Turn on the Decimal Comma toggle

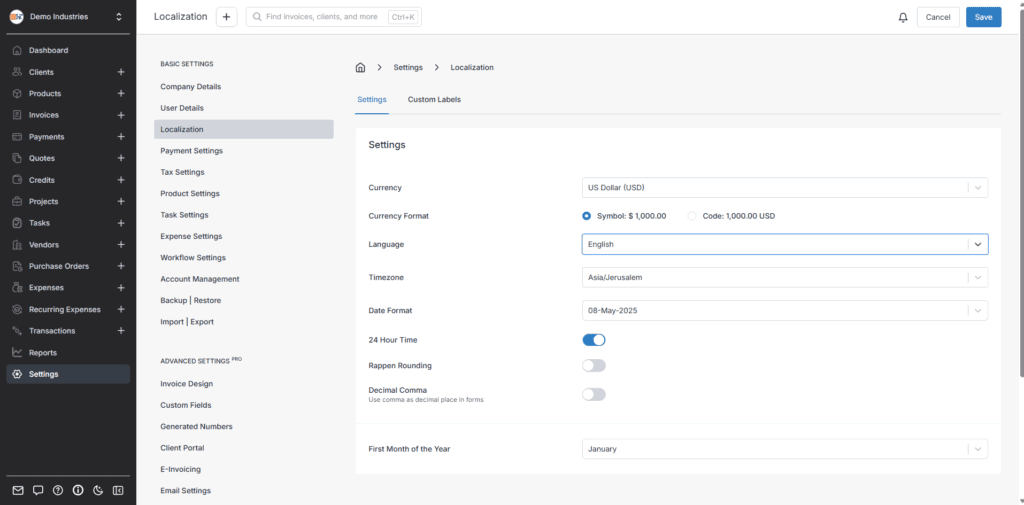594,394
